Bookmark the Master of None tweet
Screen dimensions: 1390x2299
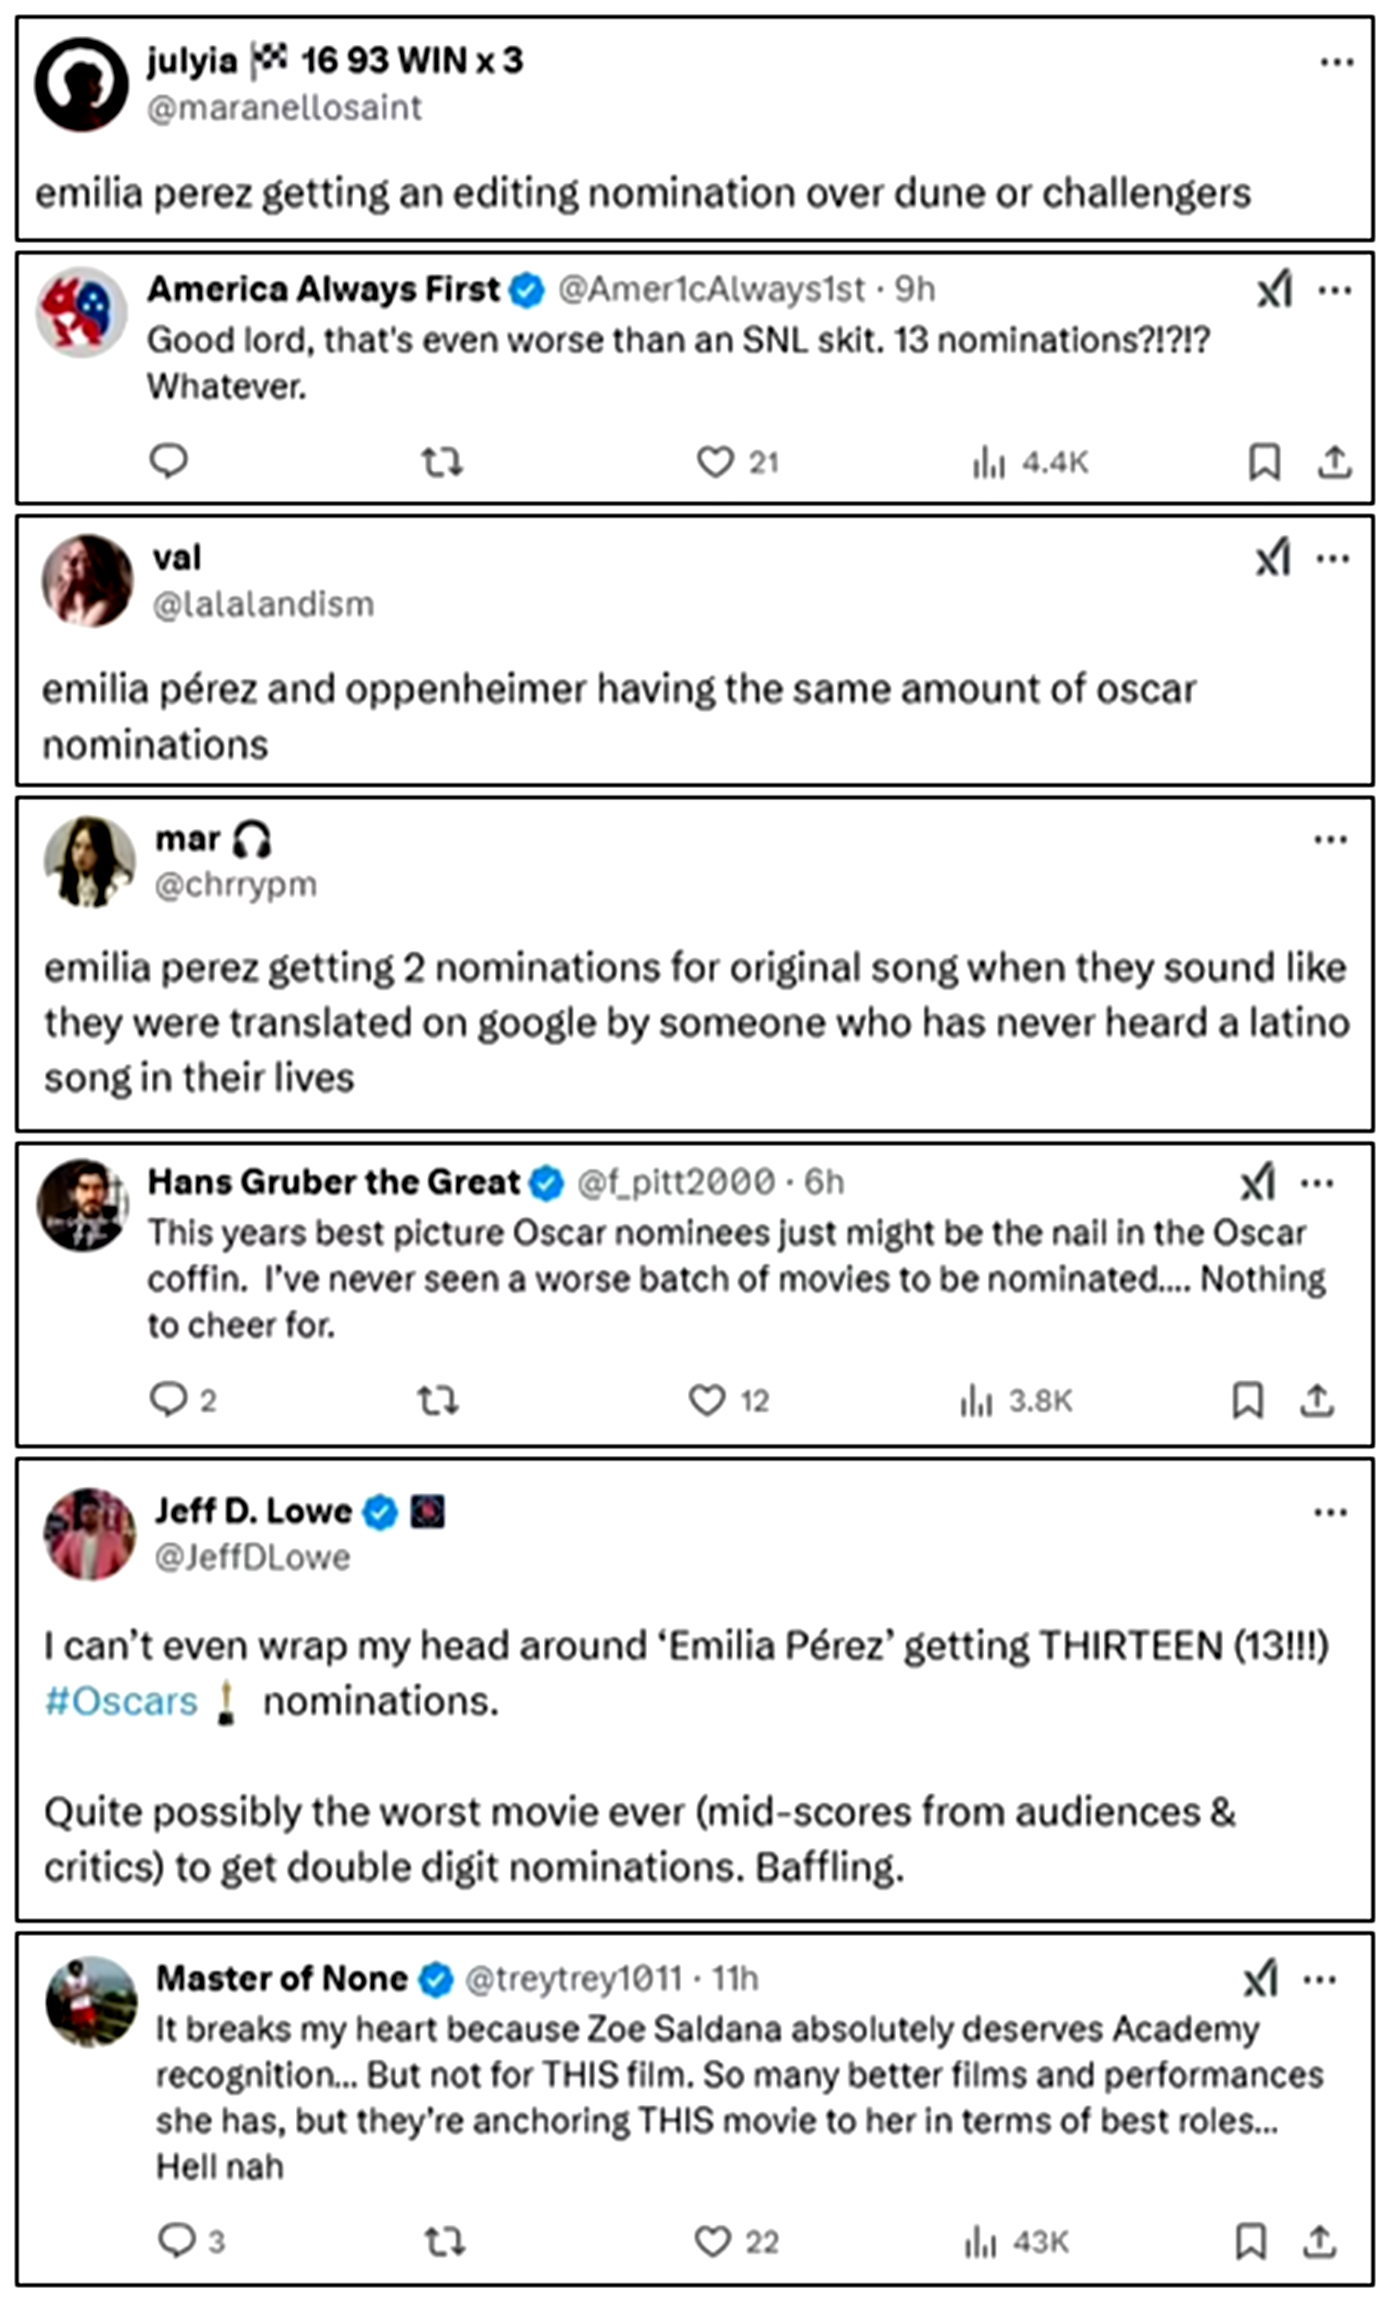1250,2241
